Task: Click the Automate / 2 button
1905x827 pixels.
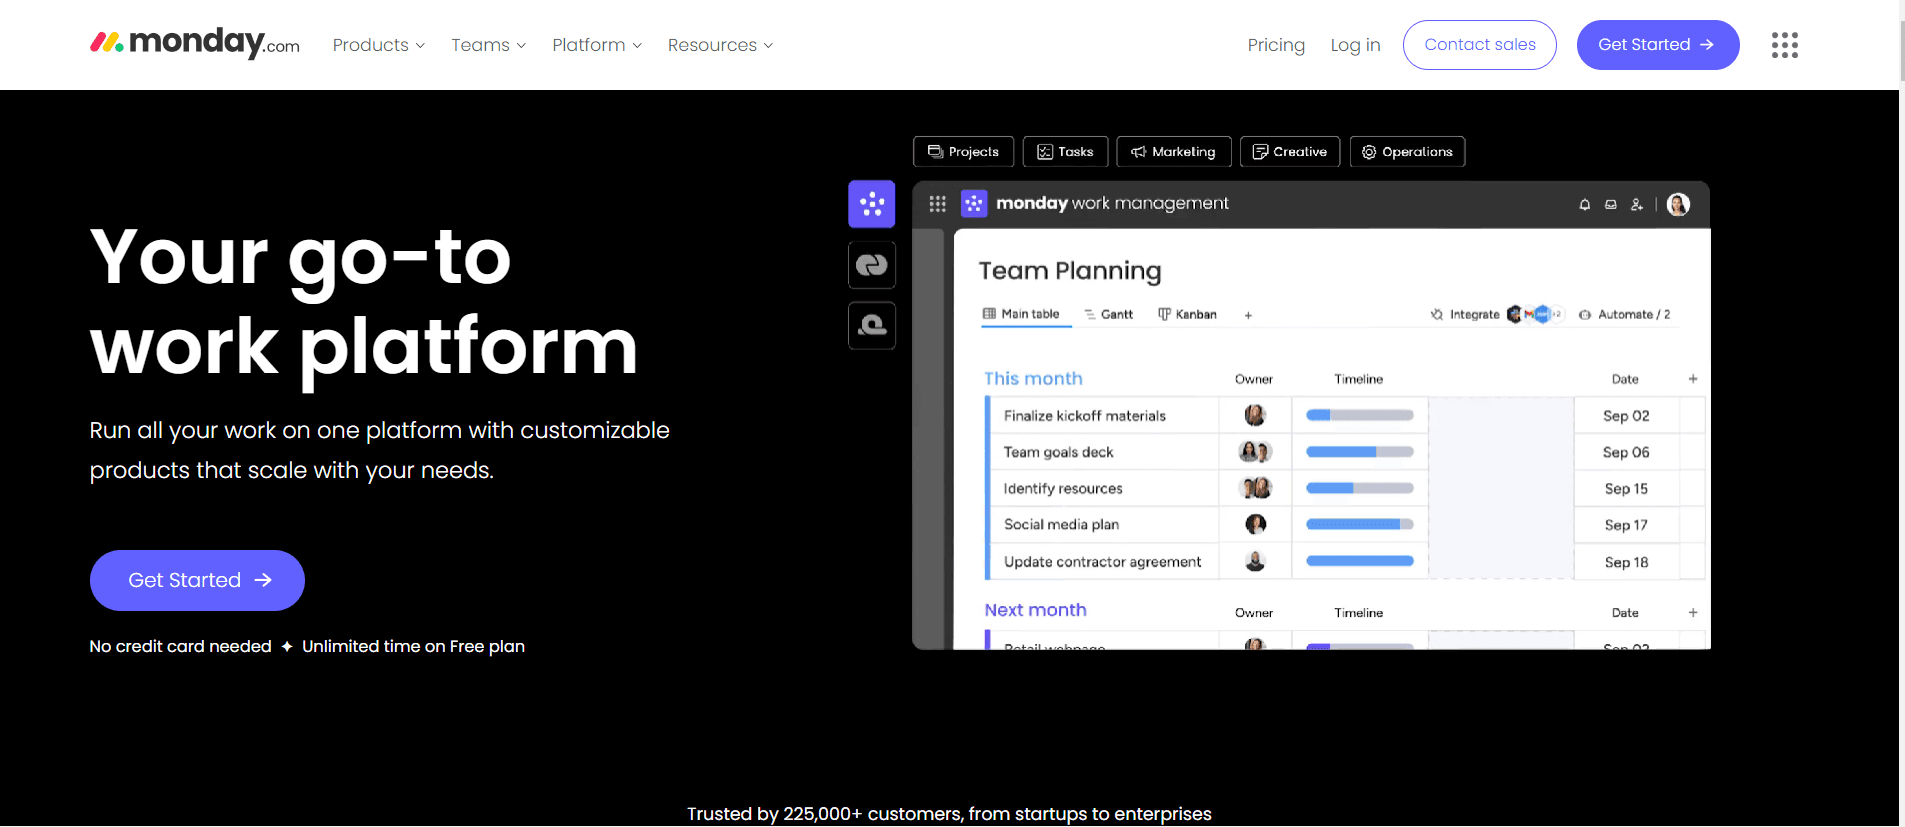Action: pyautogui.click(x=1625, y=314)
